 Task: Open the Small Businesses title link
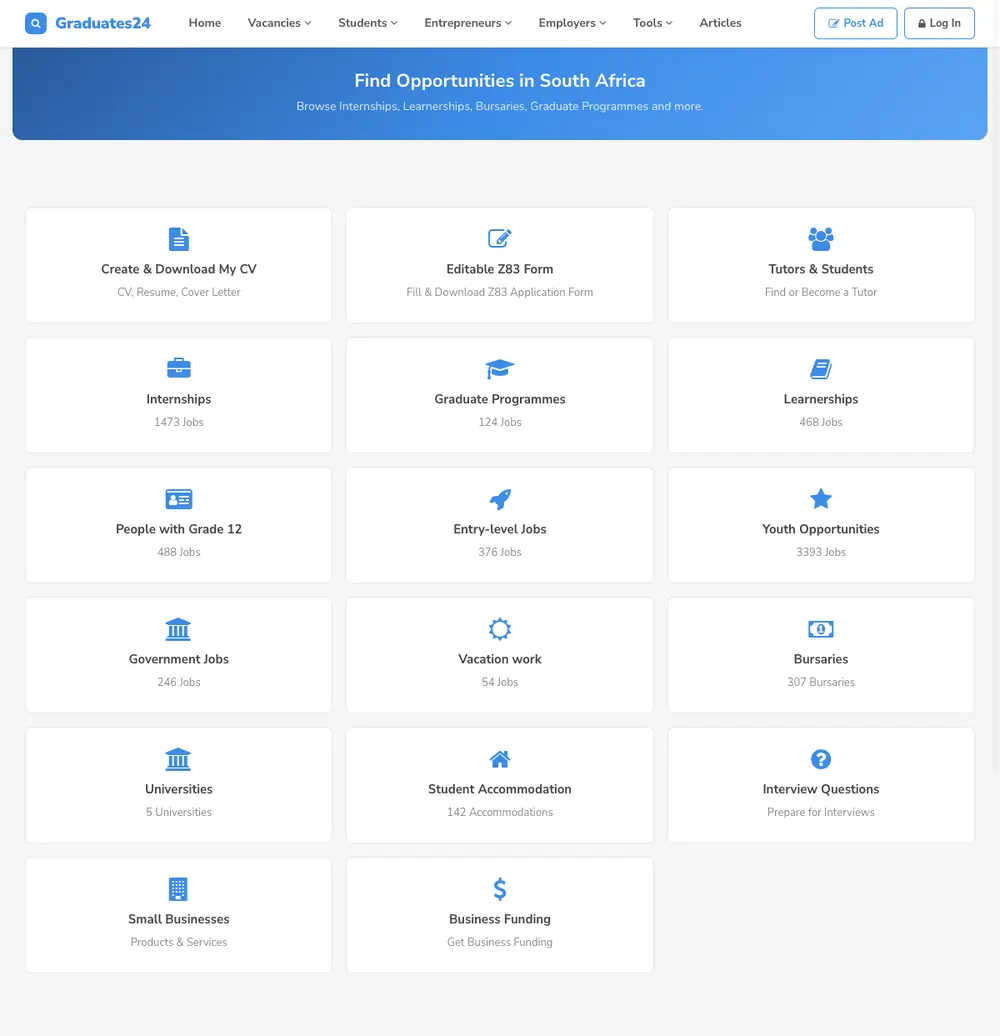178,919
